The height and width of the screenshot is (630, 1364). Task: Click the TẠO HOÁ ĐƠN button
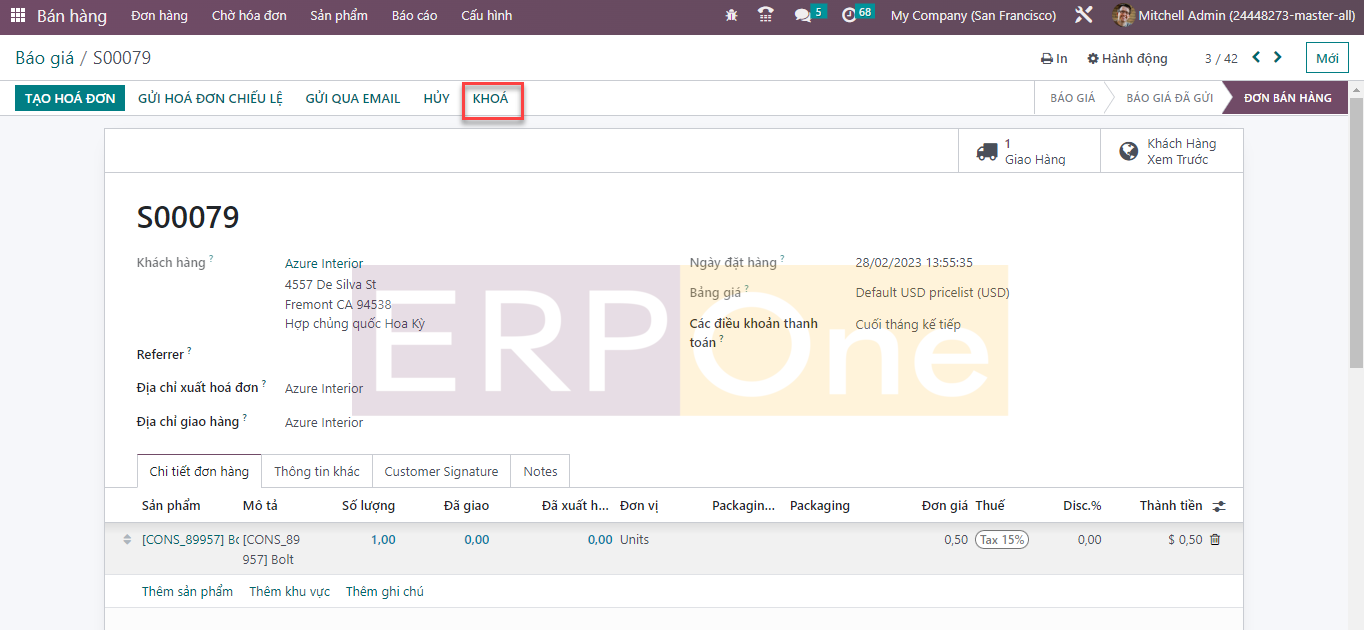click(x=70, y=98)
